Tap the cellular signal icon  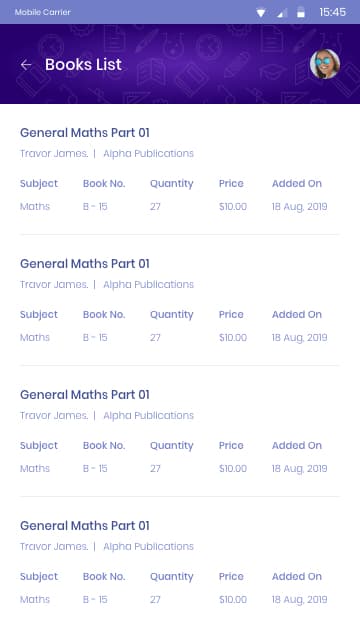pyautogui.click(x=282, y=13)
